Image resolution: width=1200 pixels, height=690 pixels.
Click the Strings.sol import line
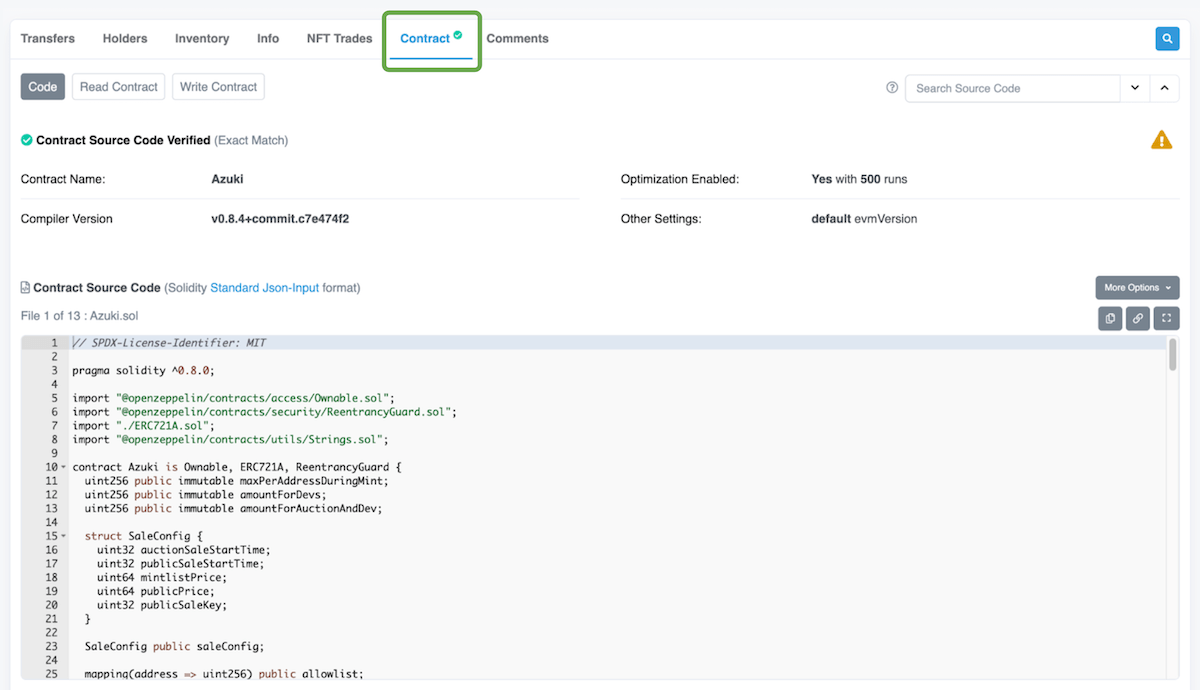(x=230, y=439)
